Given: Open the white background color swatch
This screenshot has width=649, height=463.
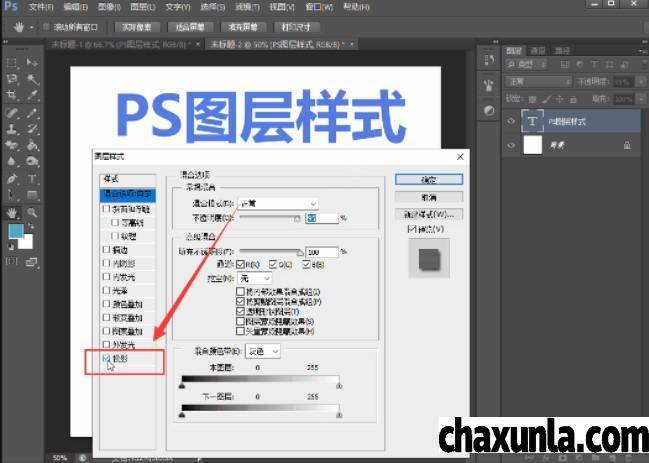Looking at the screenshot, I should point(27,243).
